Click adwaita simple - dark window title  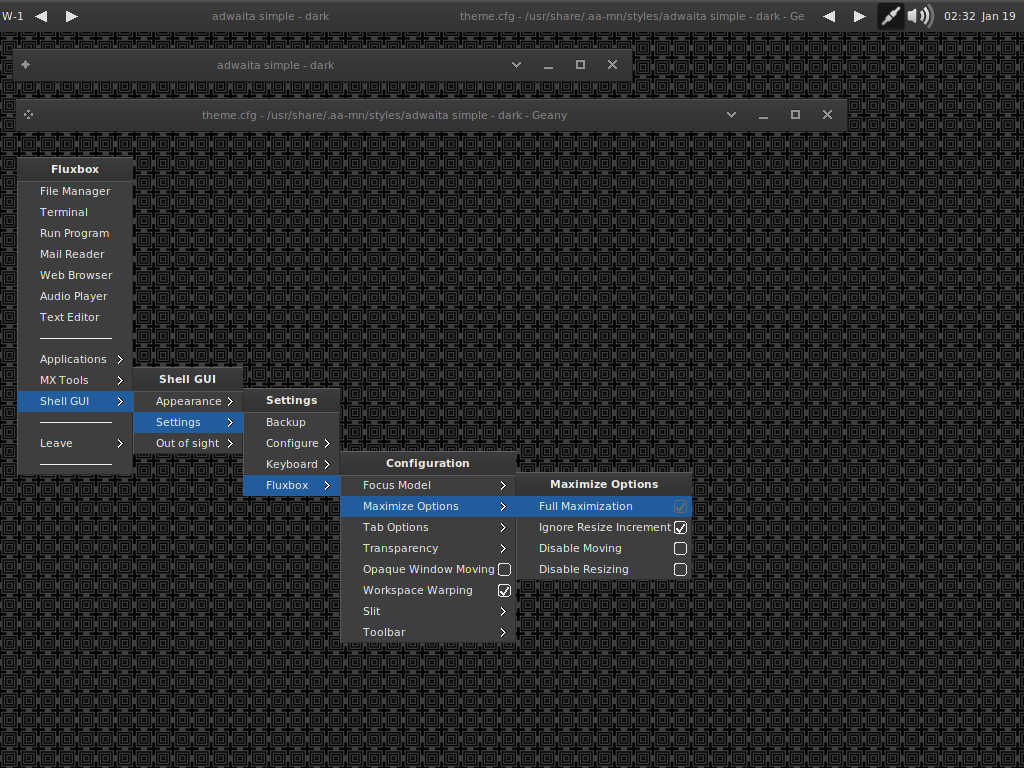tap(275, 65)
